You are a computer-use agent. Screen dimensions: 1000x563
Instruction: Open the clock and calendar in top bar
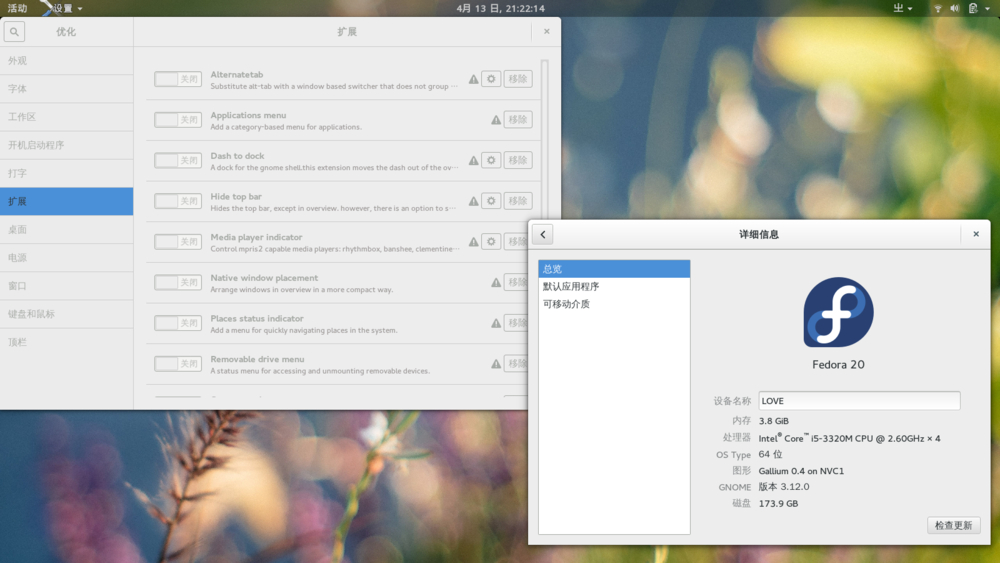coord(501,8)
